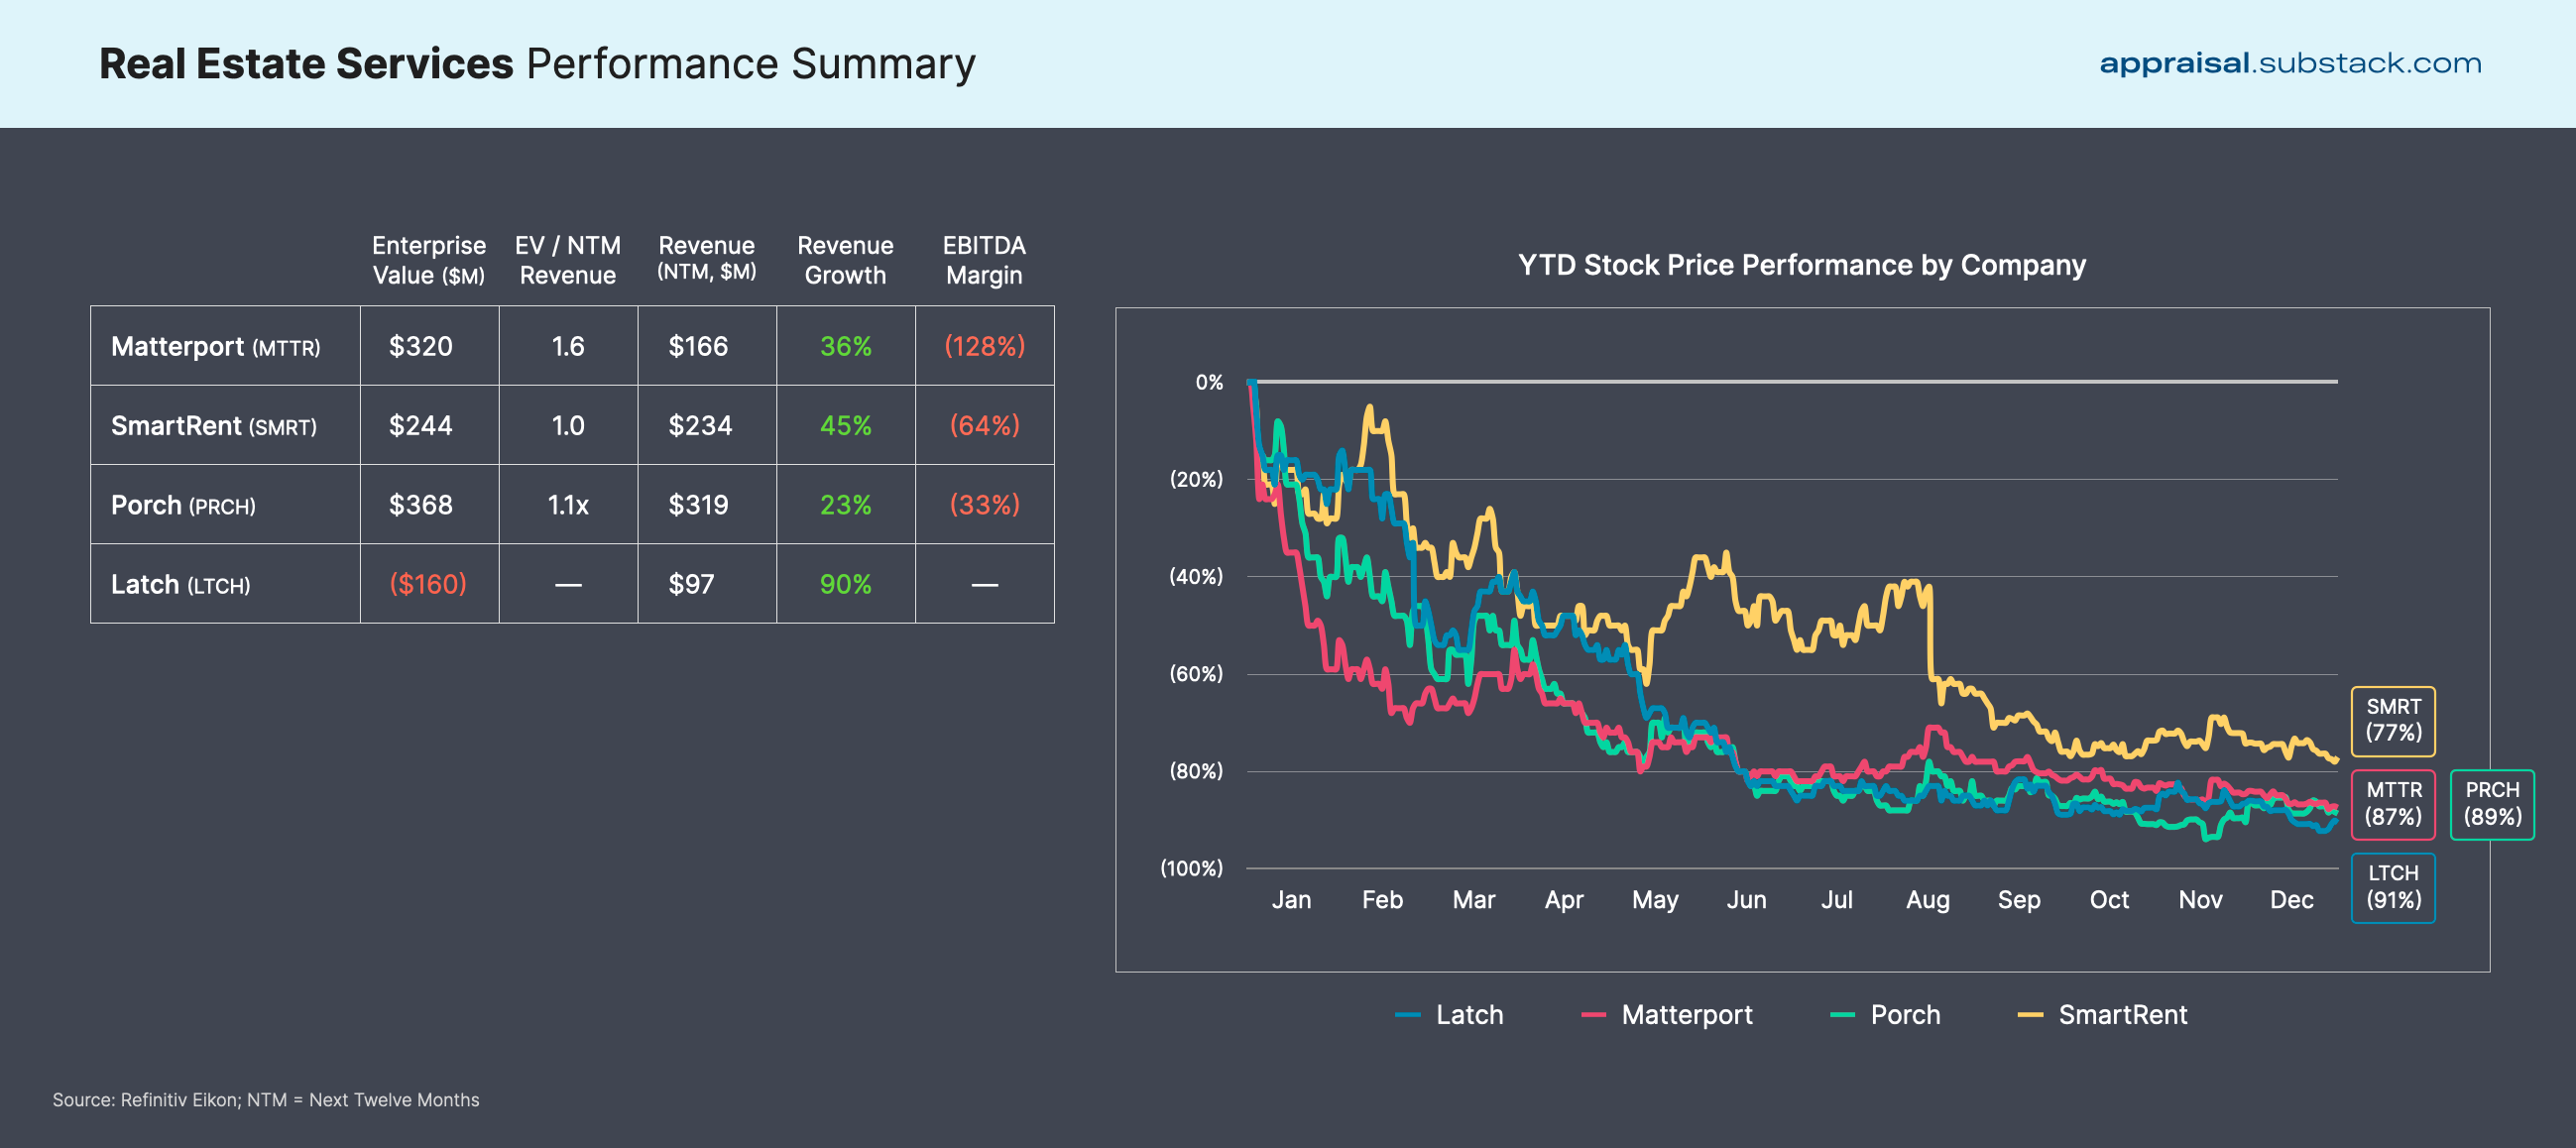Click the (80%) y-axis label
Screen dimensions: 2576x1148
[1196, 771]
